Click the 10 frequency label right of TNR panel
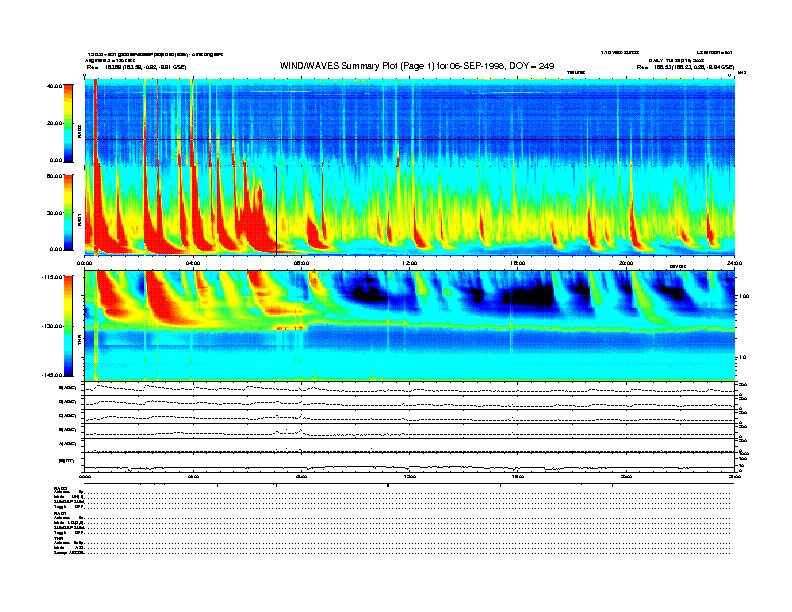The height and width of the screenshot is (612, 792). (x=742, y=357)
